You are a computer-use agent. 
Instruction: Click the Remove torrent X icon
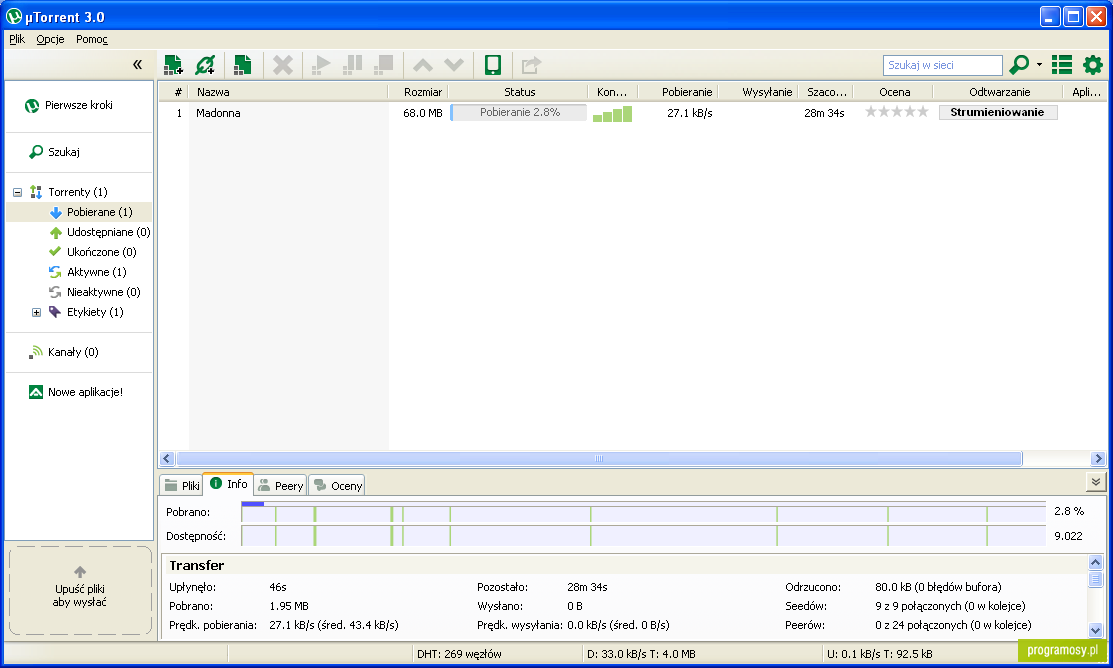[x=283, y=65]
